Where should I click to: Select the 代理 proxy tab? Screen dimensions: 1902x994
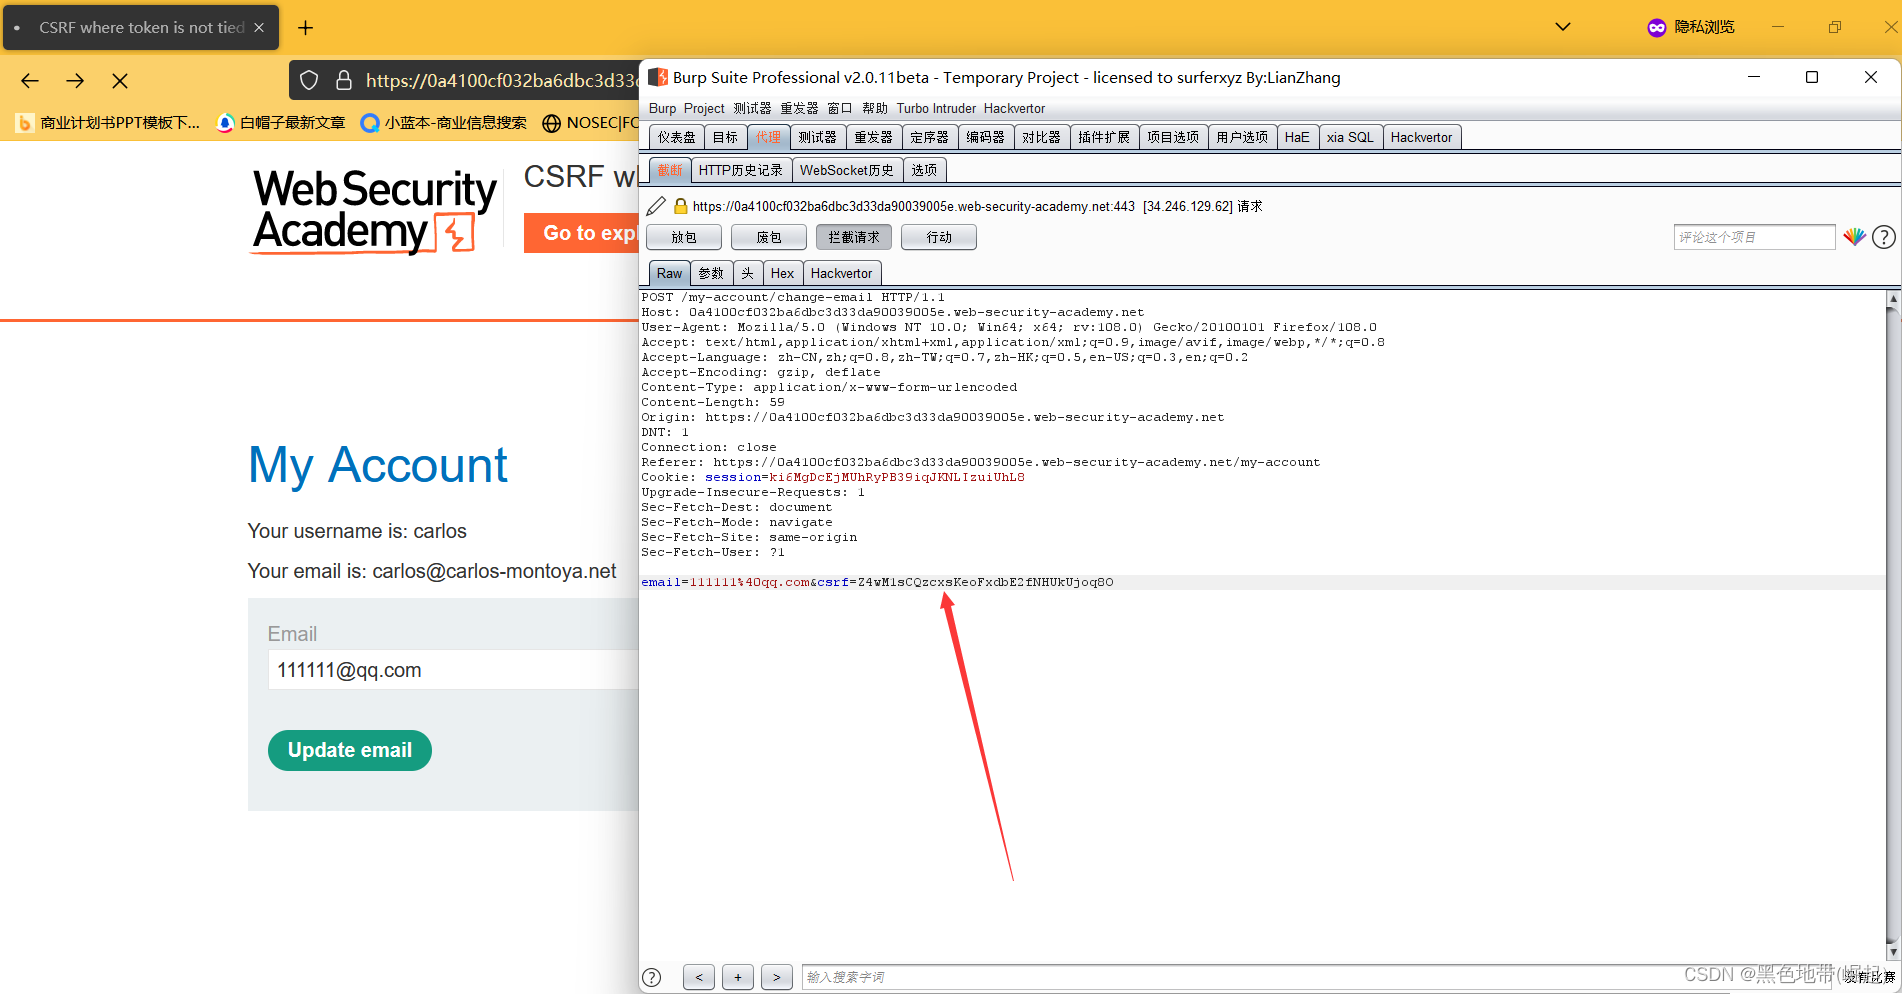768,137
